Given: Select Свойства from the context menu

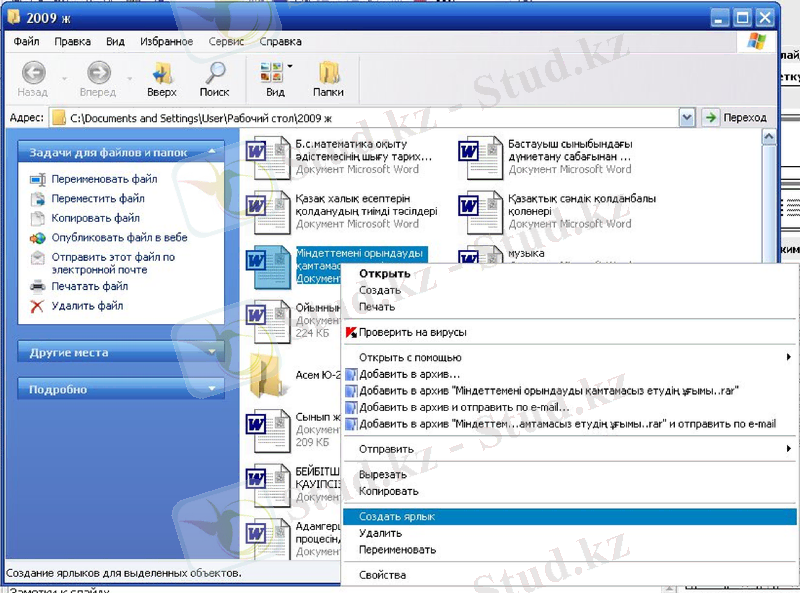Looking at the screenshot, I should pos(382,575).
